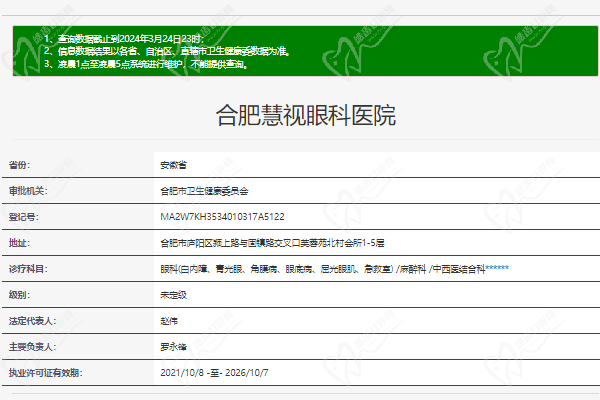Click the 地址 label
Viewport: 600px width, 400px height.
(20, 243)
